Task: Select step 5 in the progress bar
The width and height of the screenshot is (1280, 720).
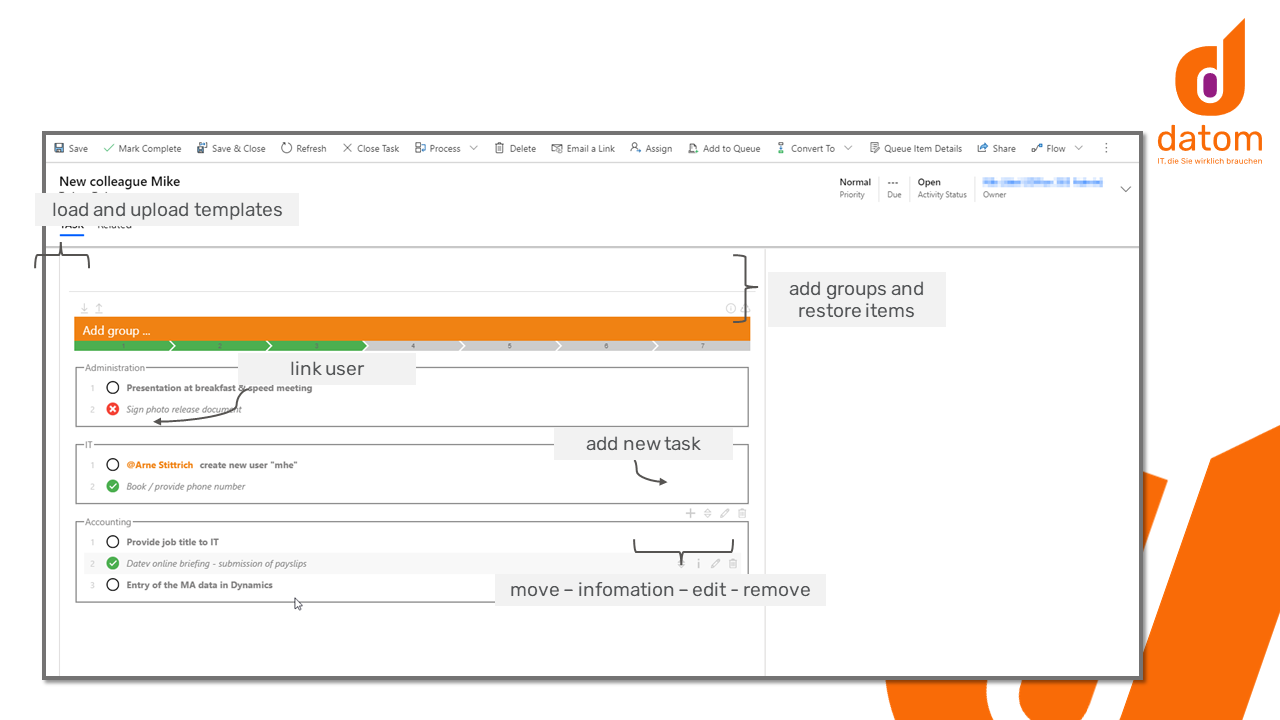Action: (x=509, y=346)
